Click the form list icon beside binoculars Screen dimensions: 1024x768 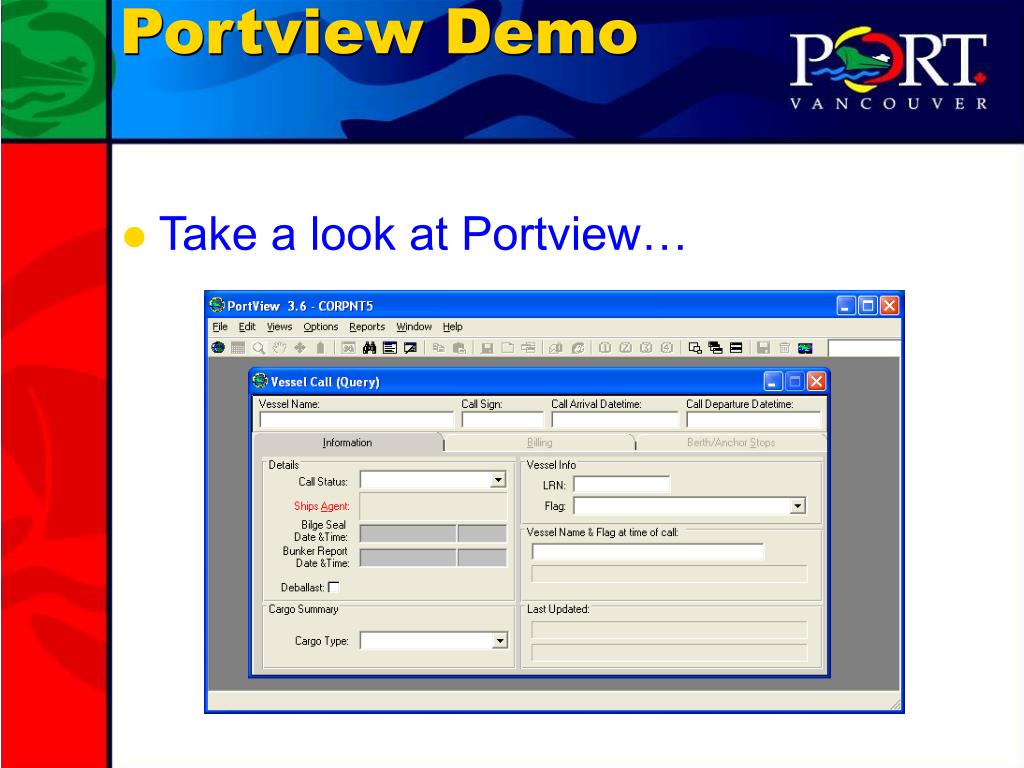coord(390,348)
